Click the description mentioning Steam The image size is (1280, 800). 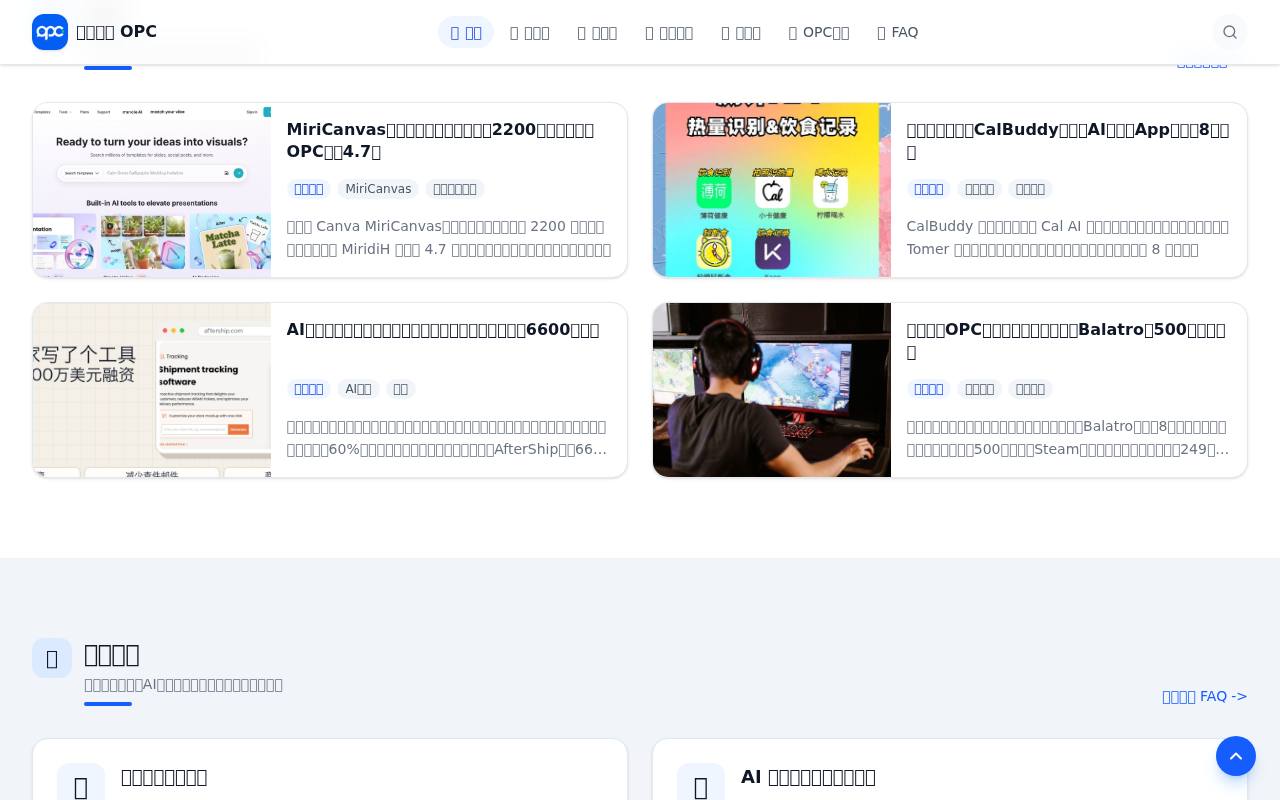pyautogui.click(x=1068, y=438)
